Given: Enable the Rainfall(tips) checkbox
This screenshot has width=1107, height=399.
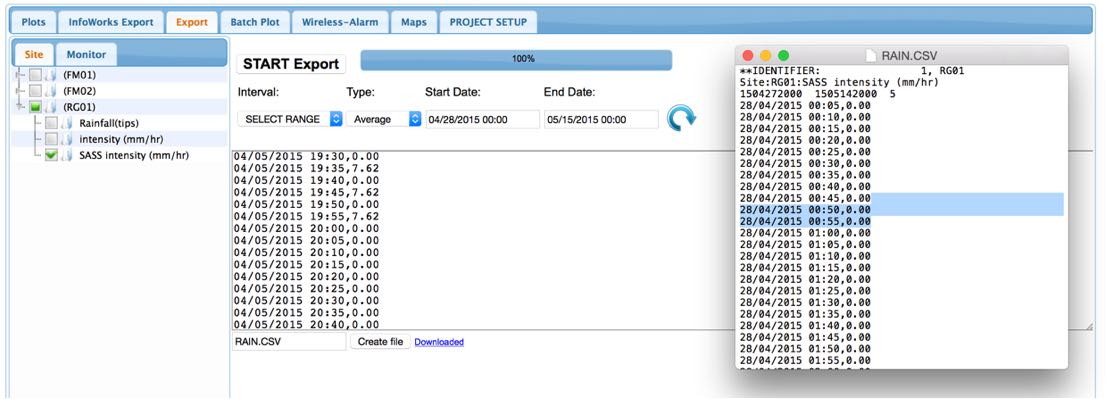Looking at the screenshot, I should [52, 124].
